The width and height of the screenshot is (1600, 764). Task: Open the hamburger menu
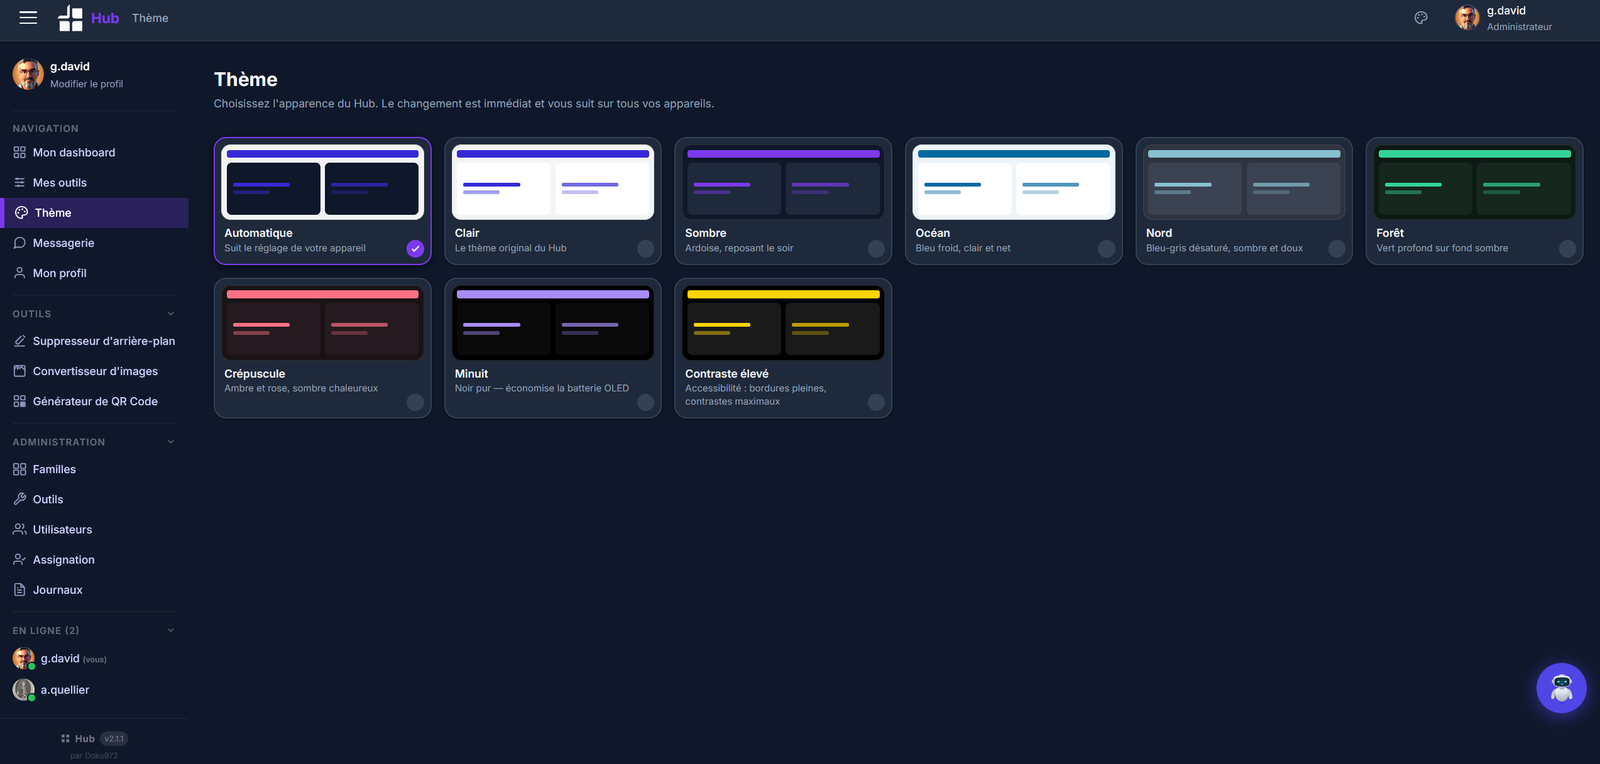point(28,18)
